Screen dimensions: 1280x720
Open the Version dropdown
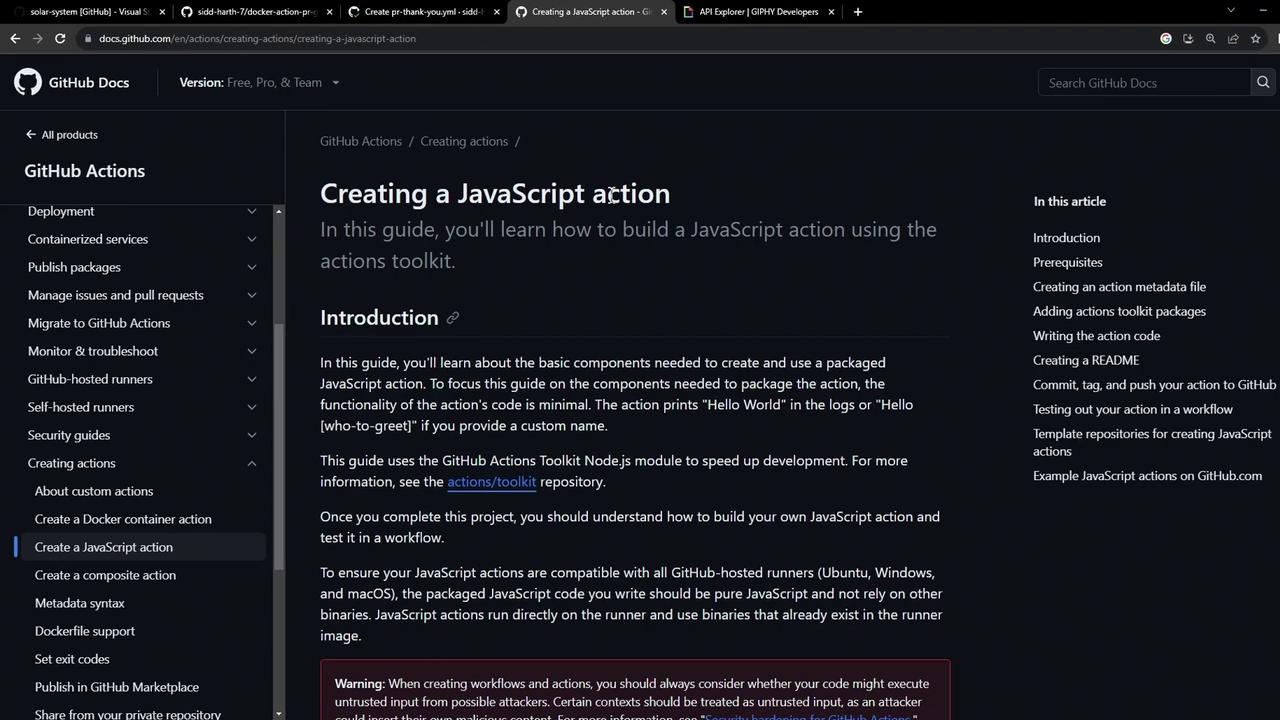click(x=259, y=82)
